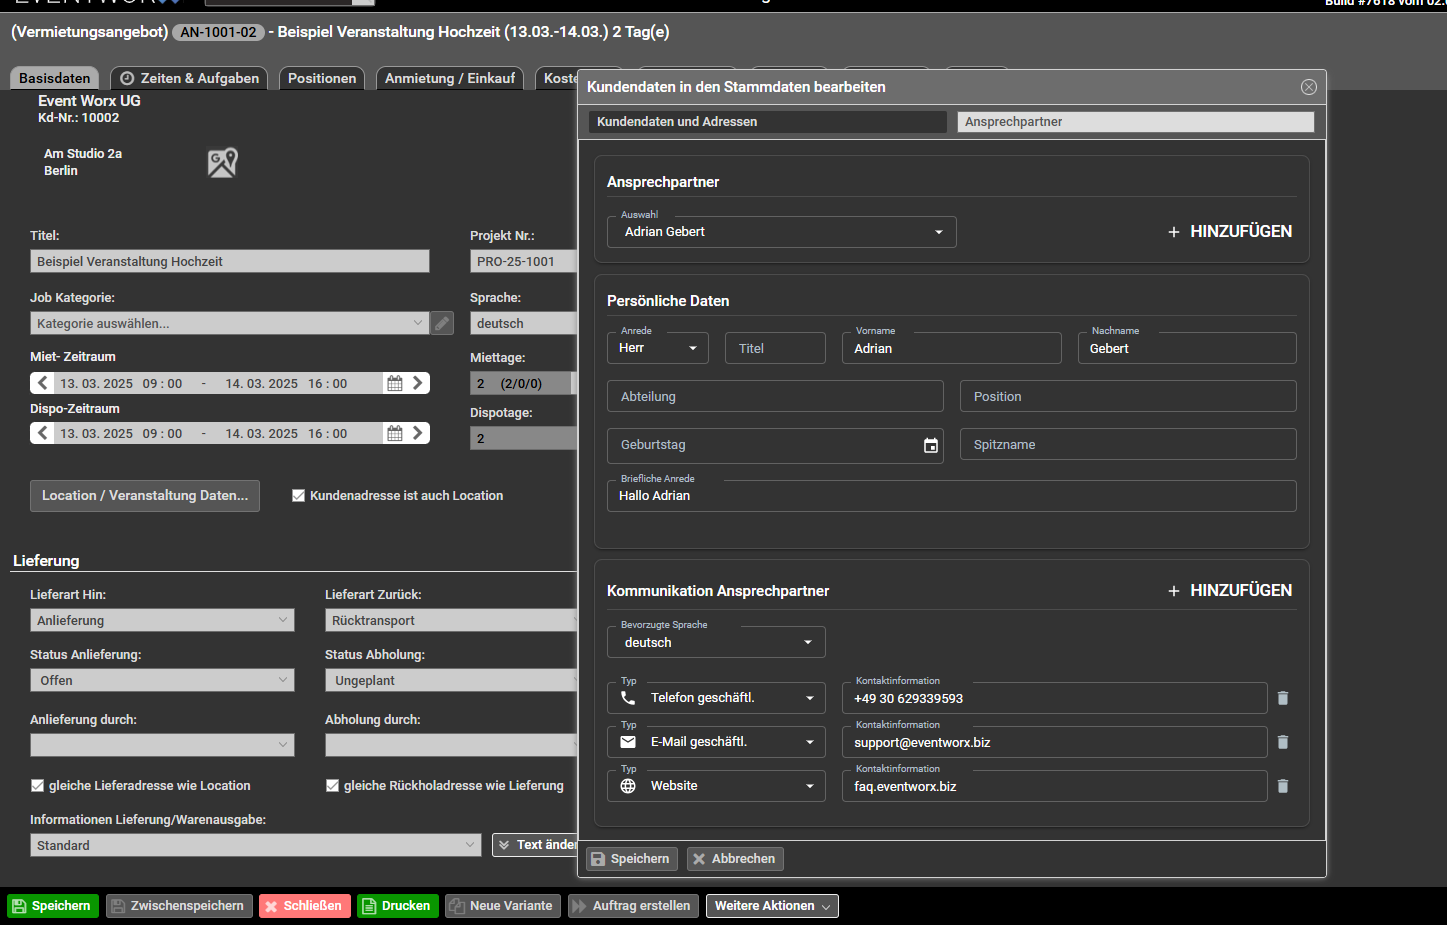Screen dimensions: 1447x925
Task: Toggle 'gleiche Rückholadresse wie Lieferung' checkbox
Action: (332, 786)
